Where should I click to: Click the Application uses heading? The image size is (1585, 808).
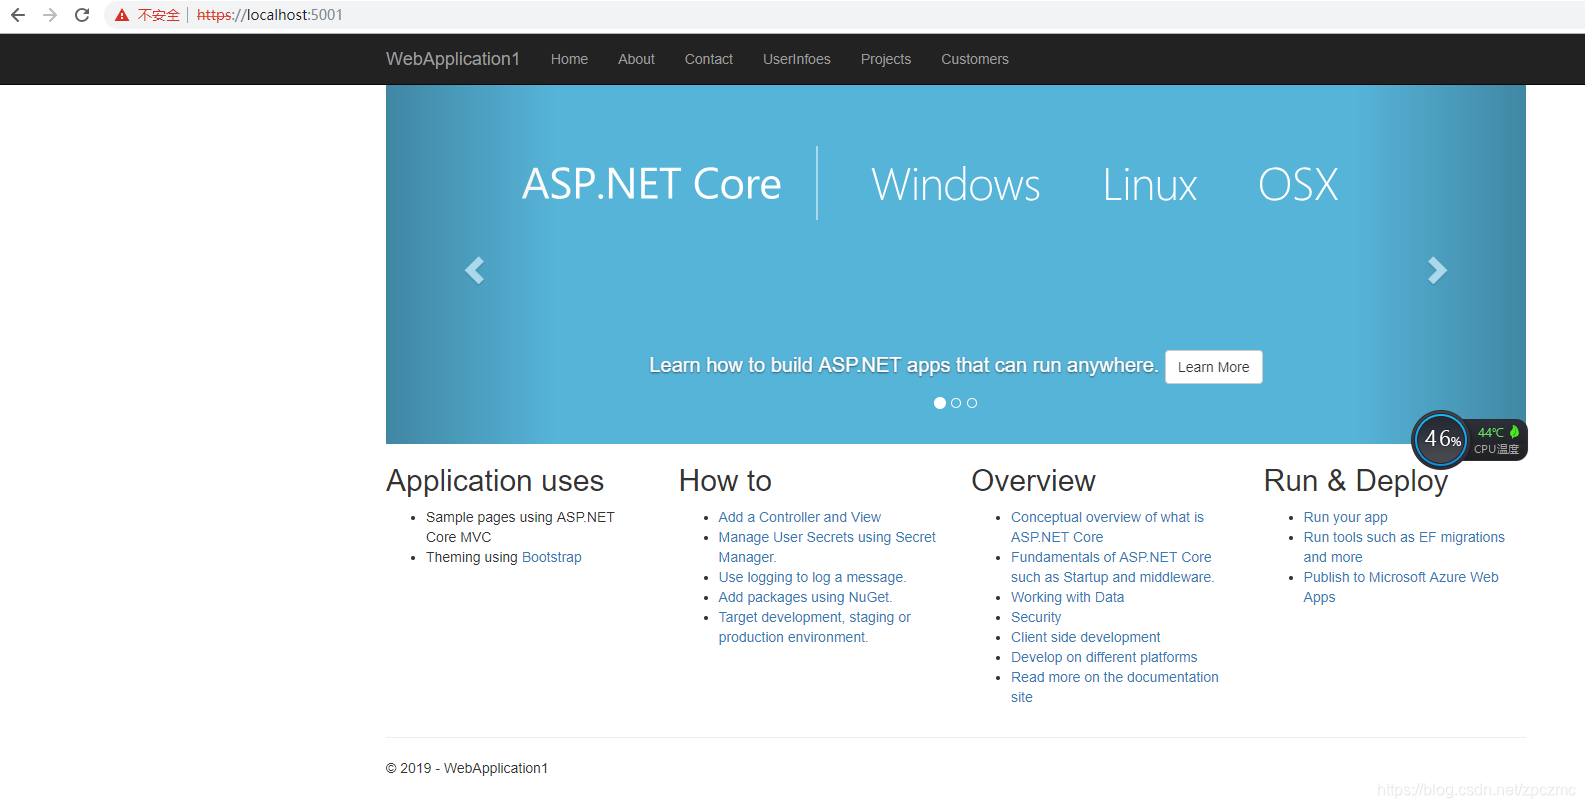(495, 481)
